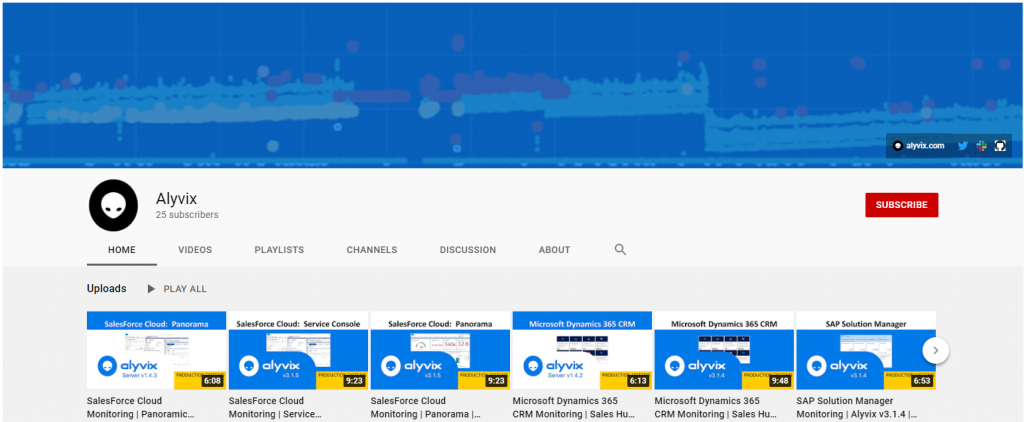Open SalesForce Panorama Server v1.4.3 thumbnail

(x=156, y=350)
